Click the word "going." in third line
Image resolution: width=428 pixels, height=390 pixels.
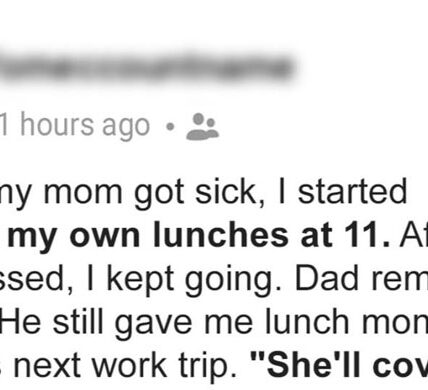233,280
